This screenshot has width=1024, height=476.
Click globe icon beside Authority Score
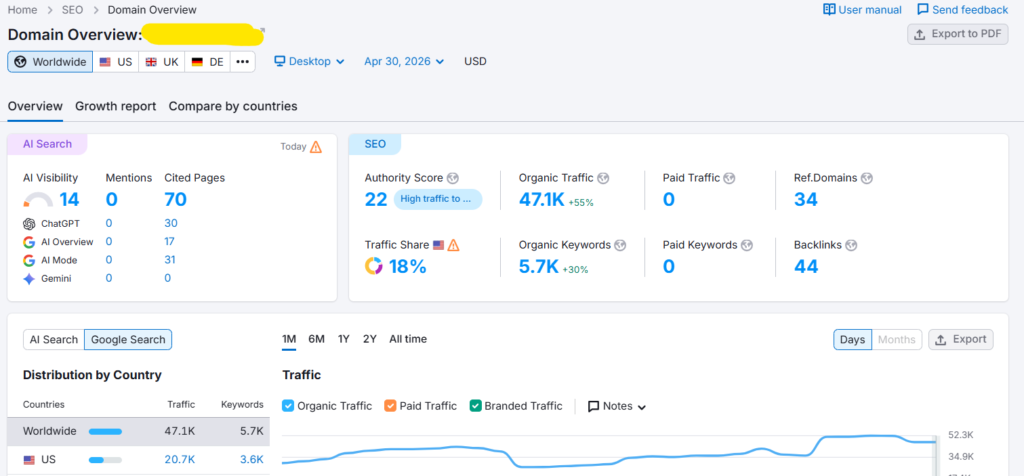pos(453,178)
